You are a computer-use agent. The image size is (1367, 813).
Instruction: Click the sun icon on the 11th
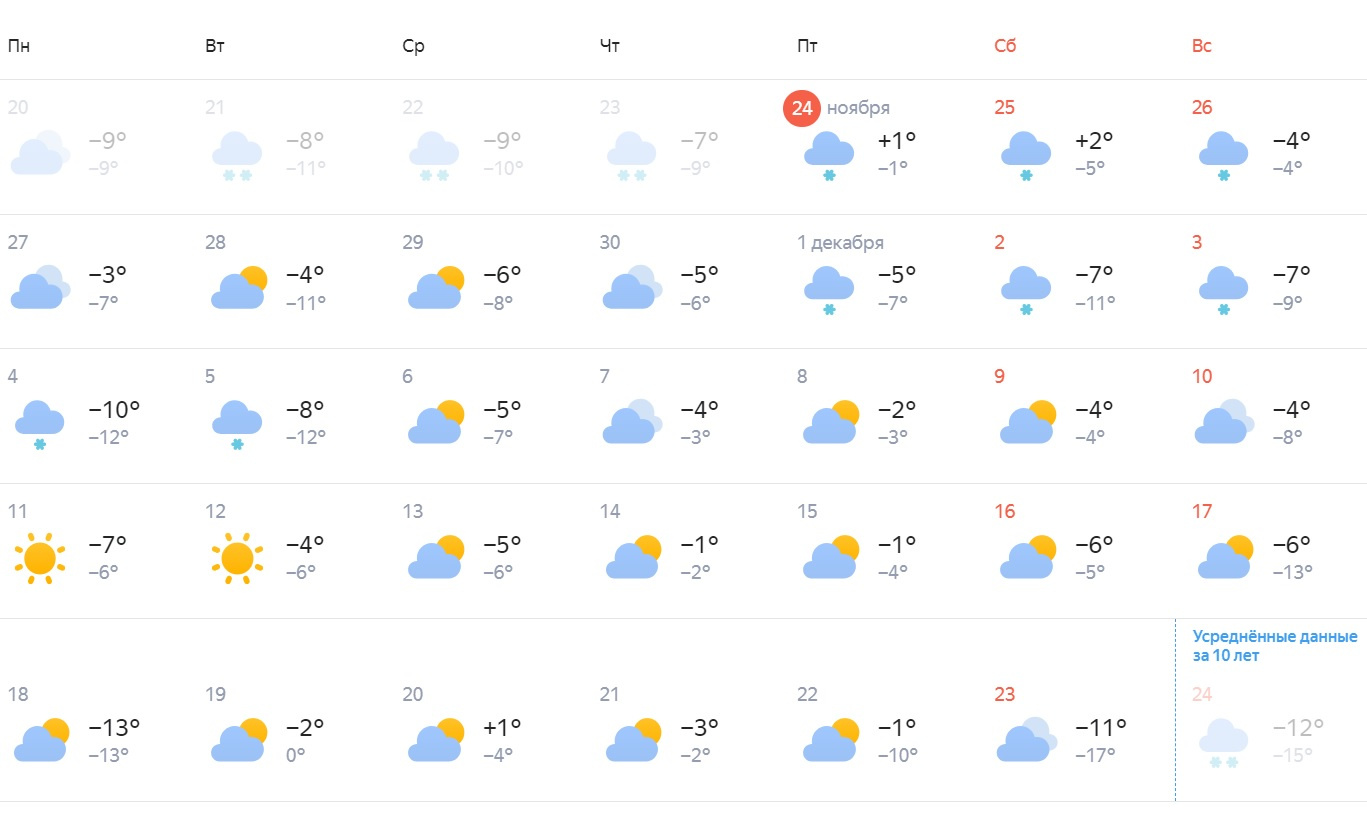[x=40, y=558]
